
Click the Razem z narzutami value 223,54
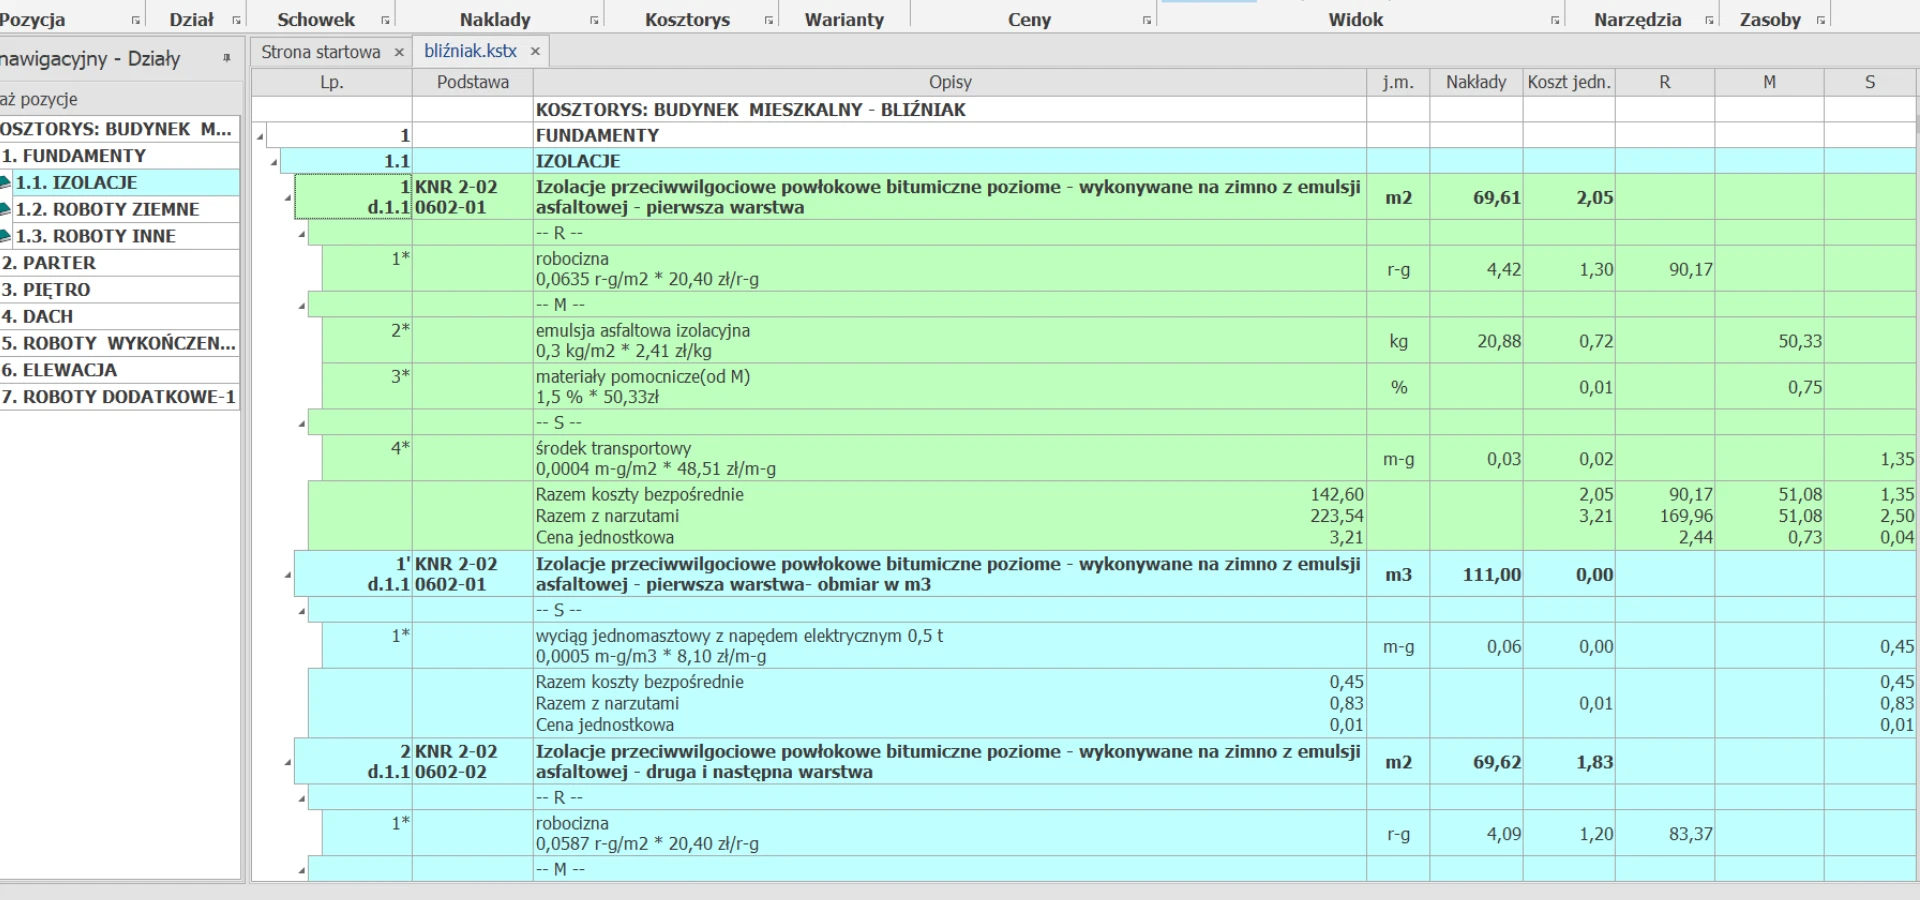[1337, 516]
